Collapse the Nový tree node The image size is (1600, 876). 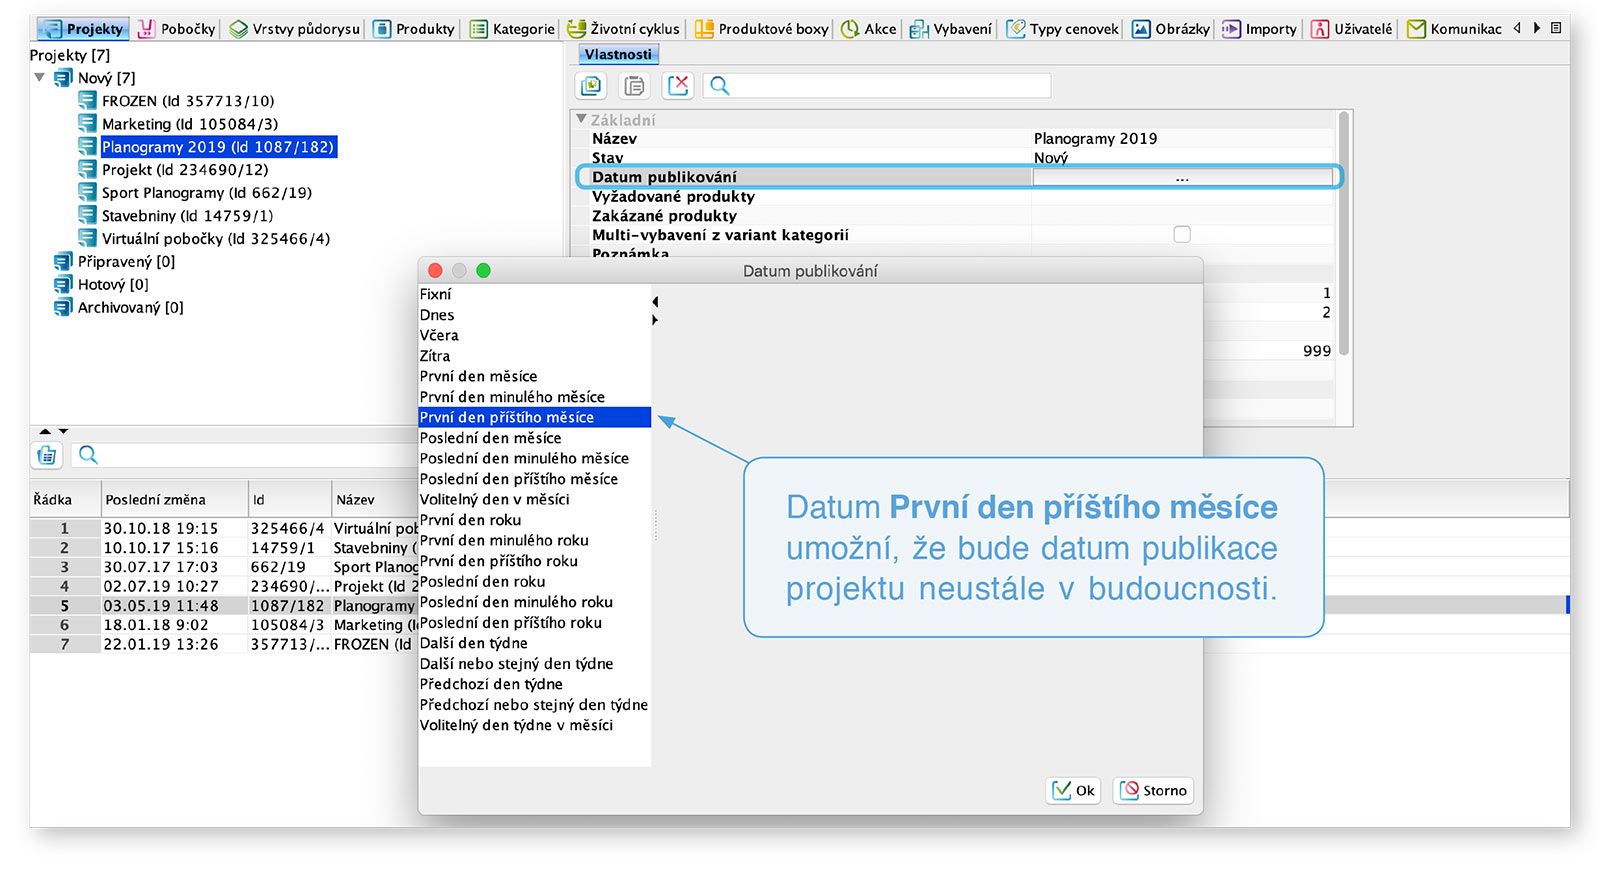pos(40,78)
